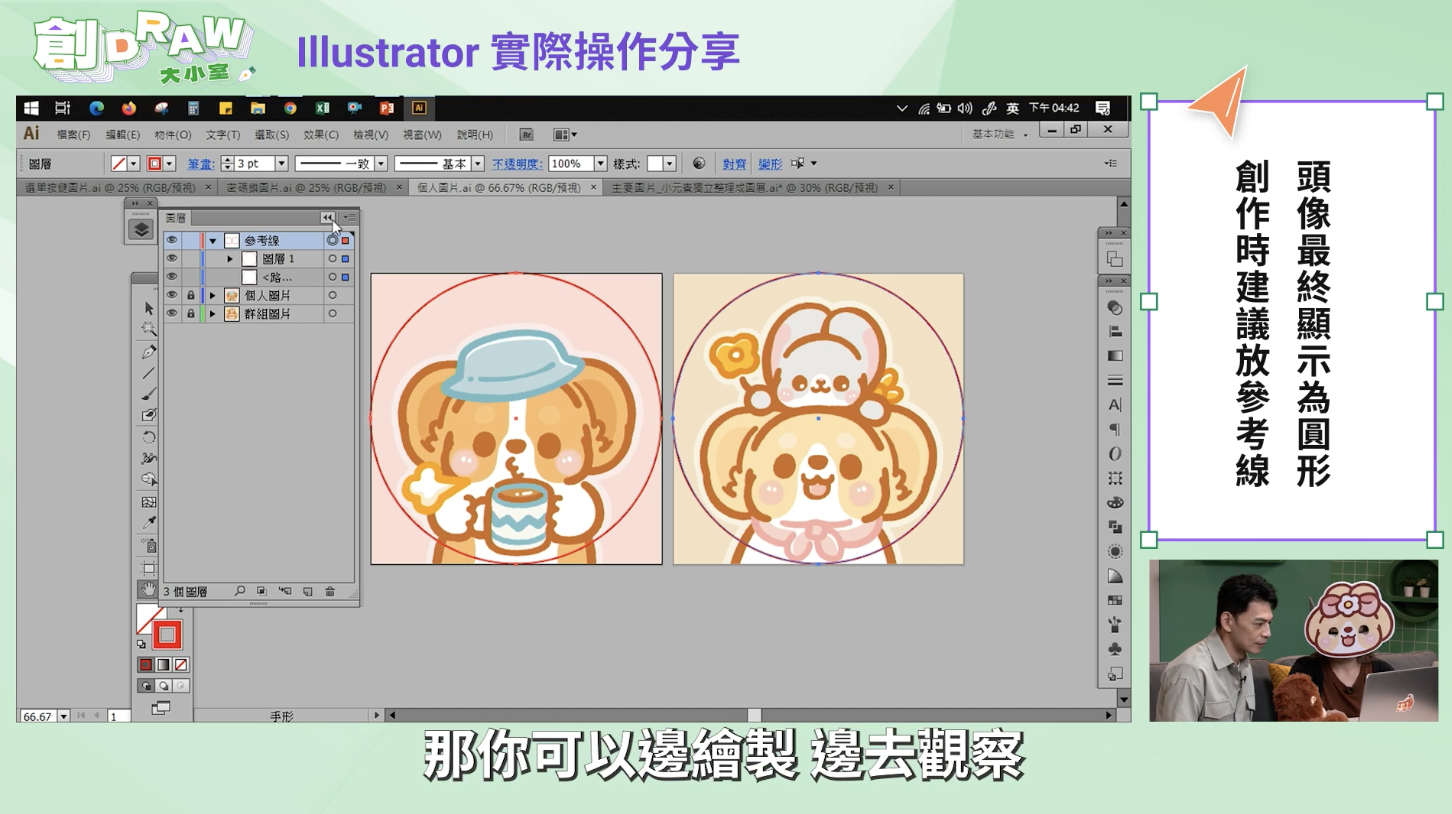The image size is (1452, 814).
Task: Open Excel from the Windows taskbar
Action: [322, 108]
